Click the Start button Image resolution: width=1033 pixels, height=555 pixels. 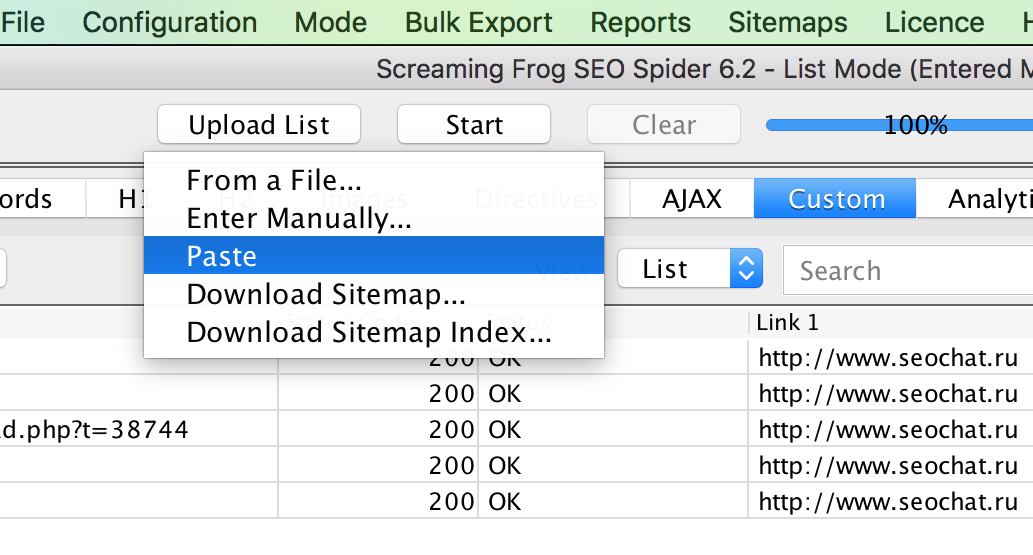point(474,124)
